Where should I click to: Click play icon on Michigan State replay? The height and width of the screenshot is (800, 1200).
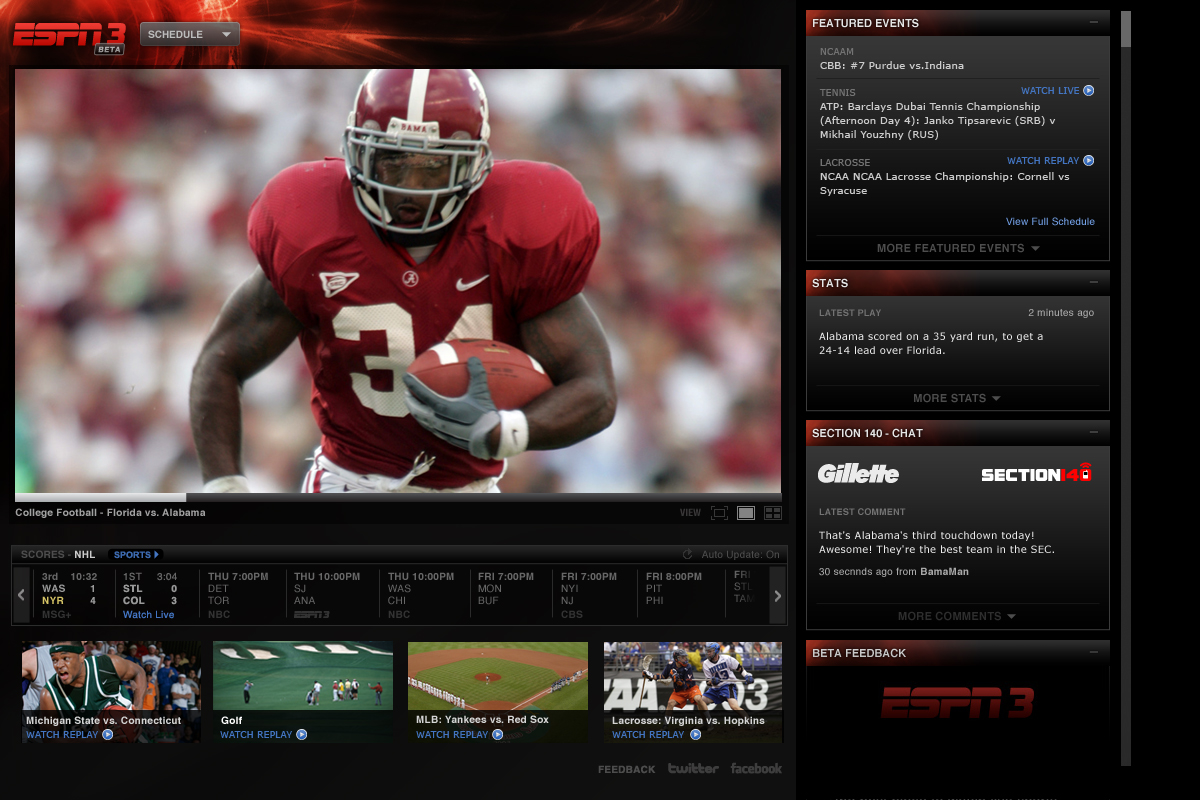[x=107, y=734]
